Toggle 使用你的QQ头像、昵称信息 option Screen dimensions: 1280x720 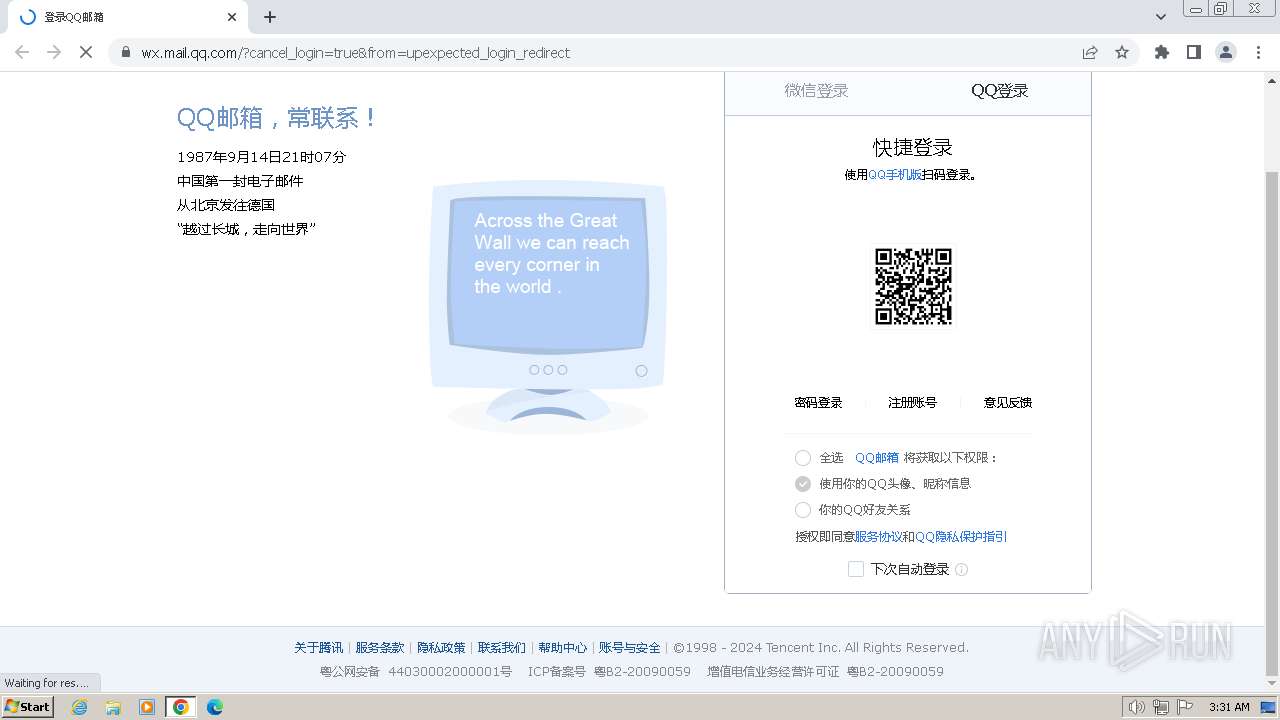(802, 484)
